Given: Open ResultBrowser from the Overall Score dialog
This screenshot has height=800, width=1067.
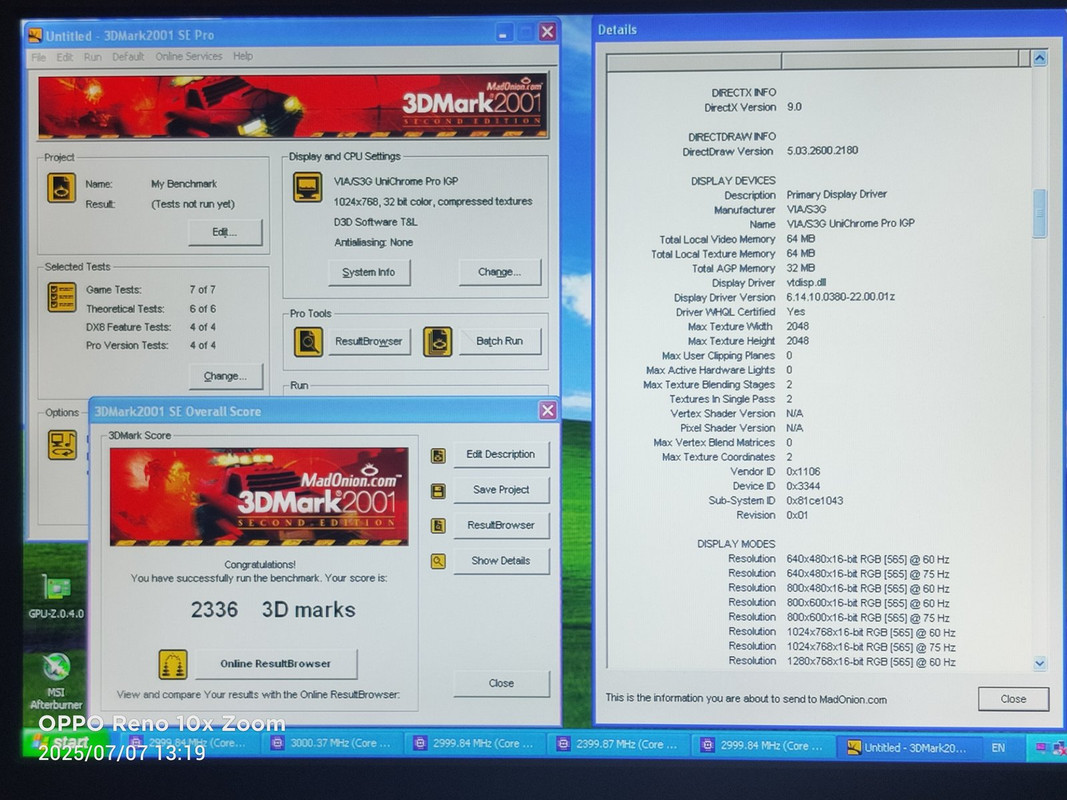Looking at the screenshot, I should tap(501, 525).
